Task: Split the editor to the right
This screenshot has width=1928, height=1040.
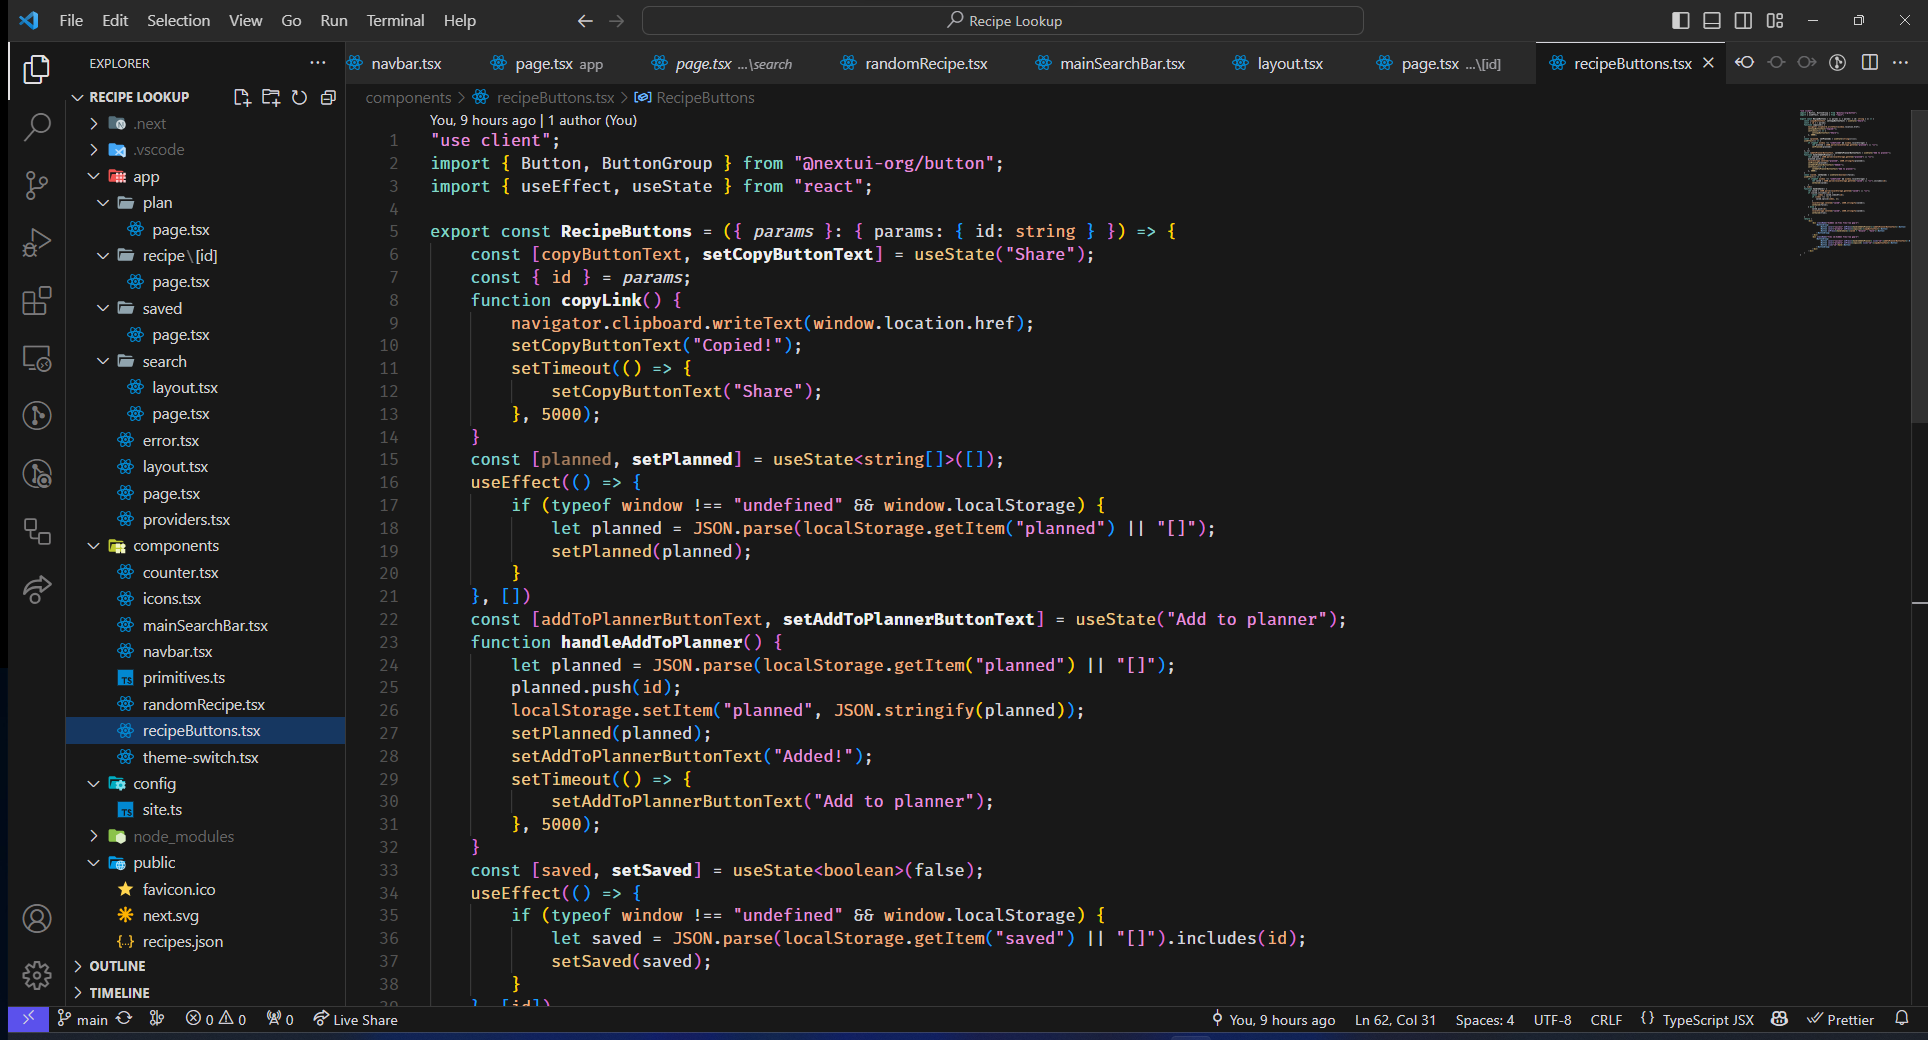Action: [1869, 63]
